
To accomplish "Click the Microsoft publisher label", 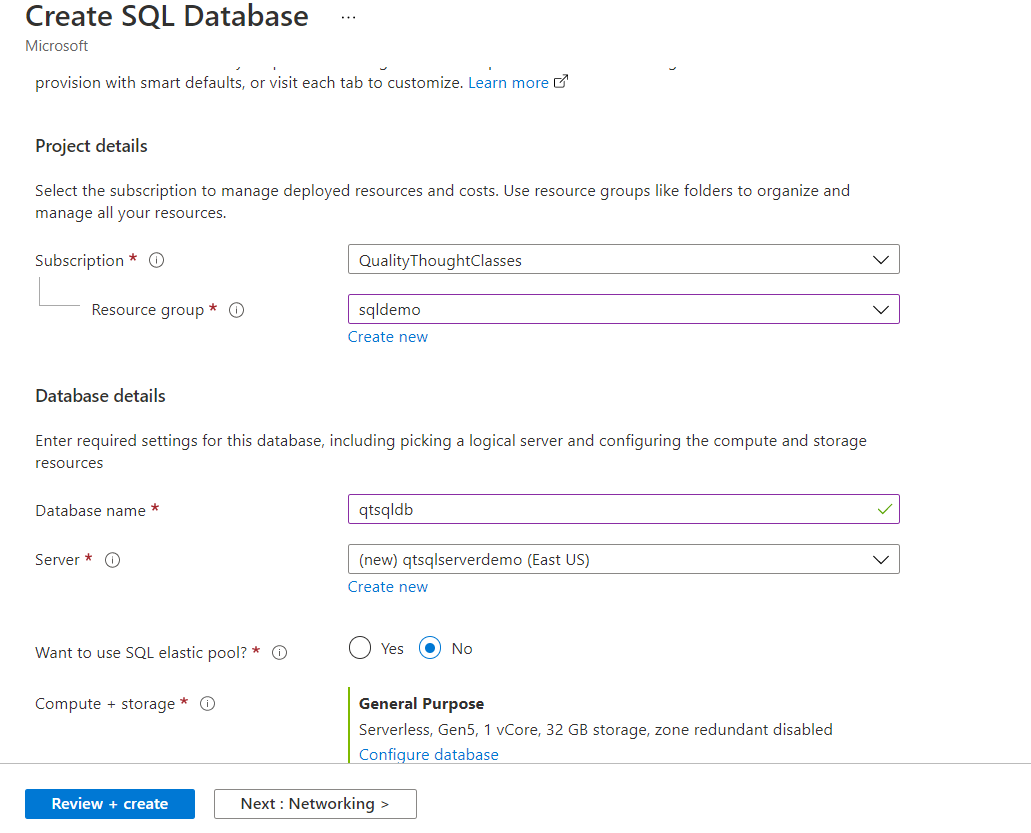I will [57, 46].
